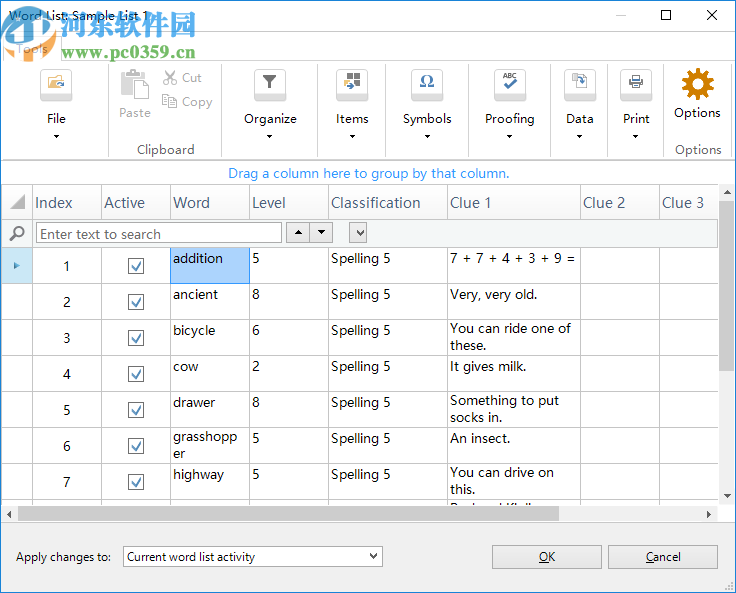This screenshot has height=593, width=736.
Task: Sort by the Active column header
Action: [x=136, y=202]
